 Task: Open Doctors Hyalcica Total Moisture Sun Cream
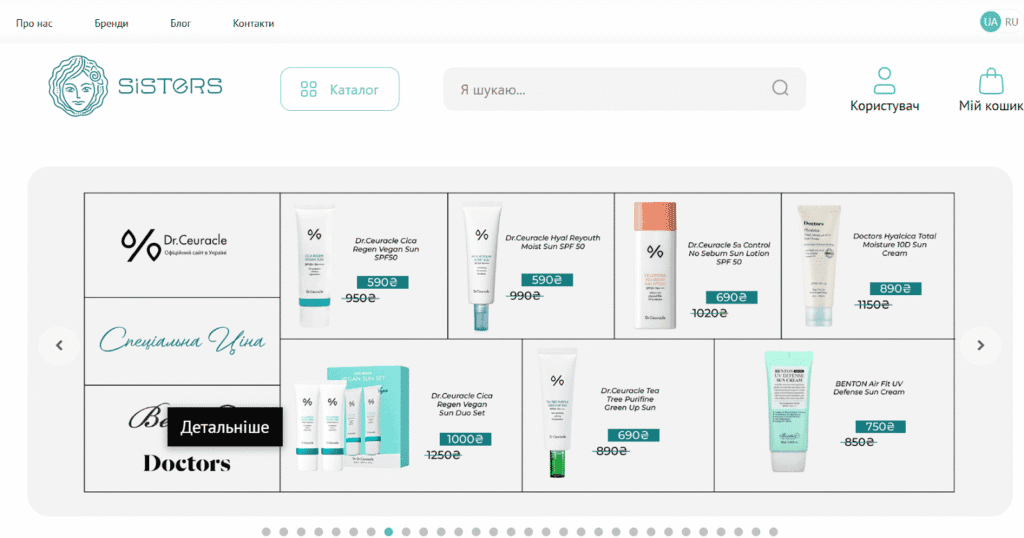[894, 244]
